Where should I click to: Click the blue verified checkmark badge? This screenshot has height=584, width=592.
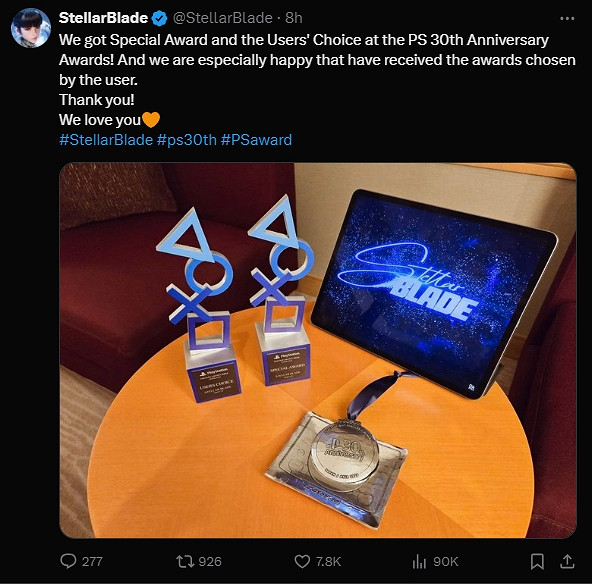(160, 18)
